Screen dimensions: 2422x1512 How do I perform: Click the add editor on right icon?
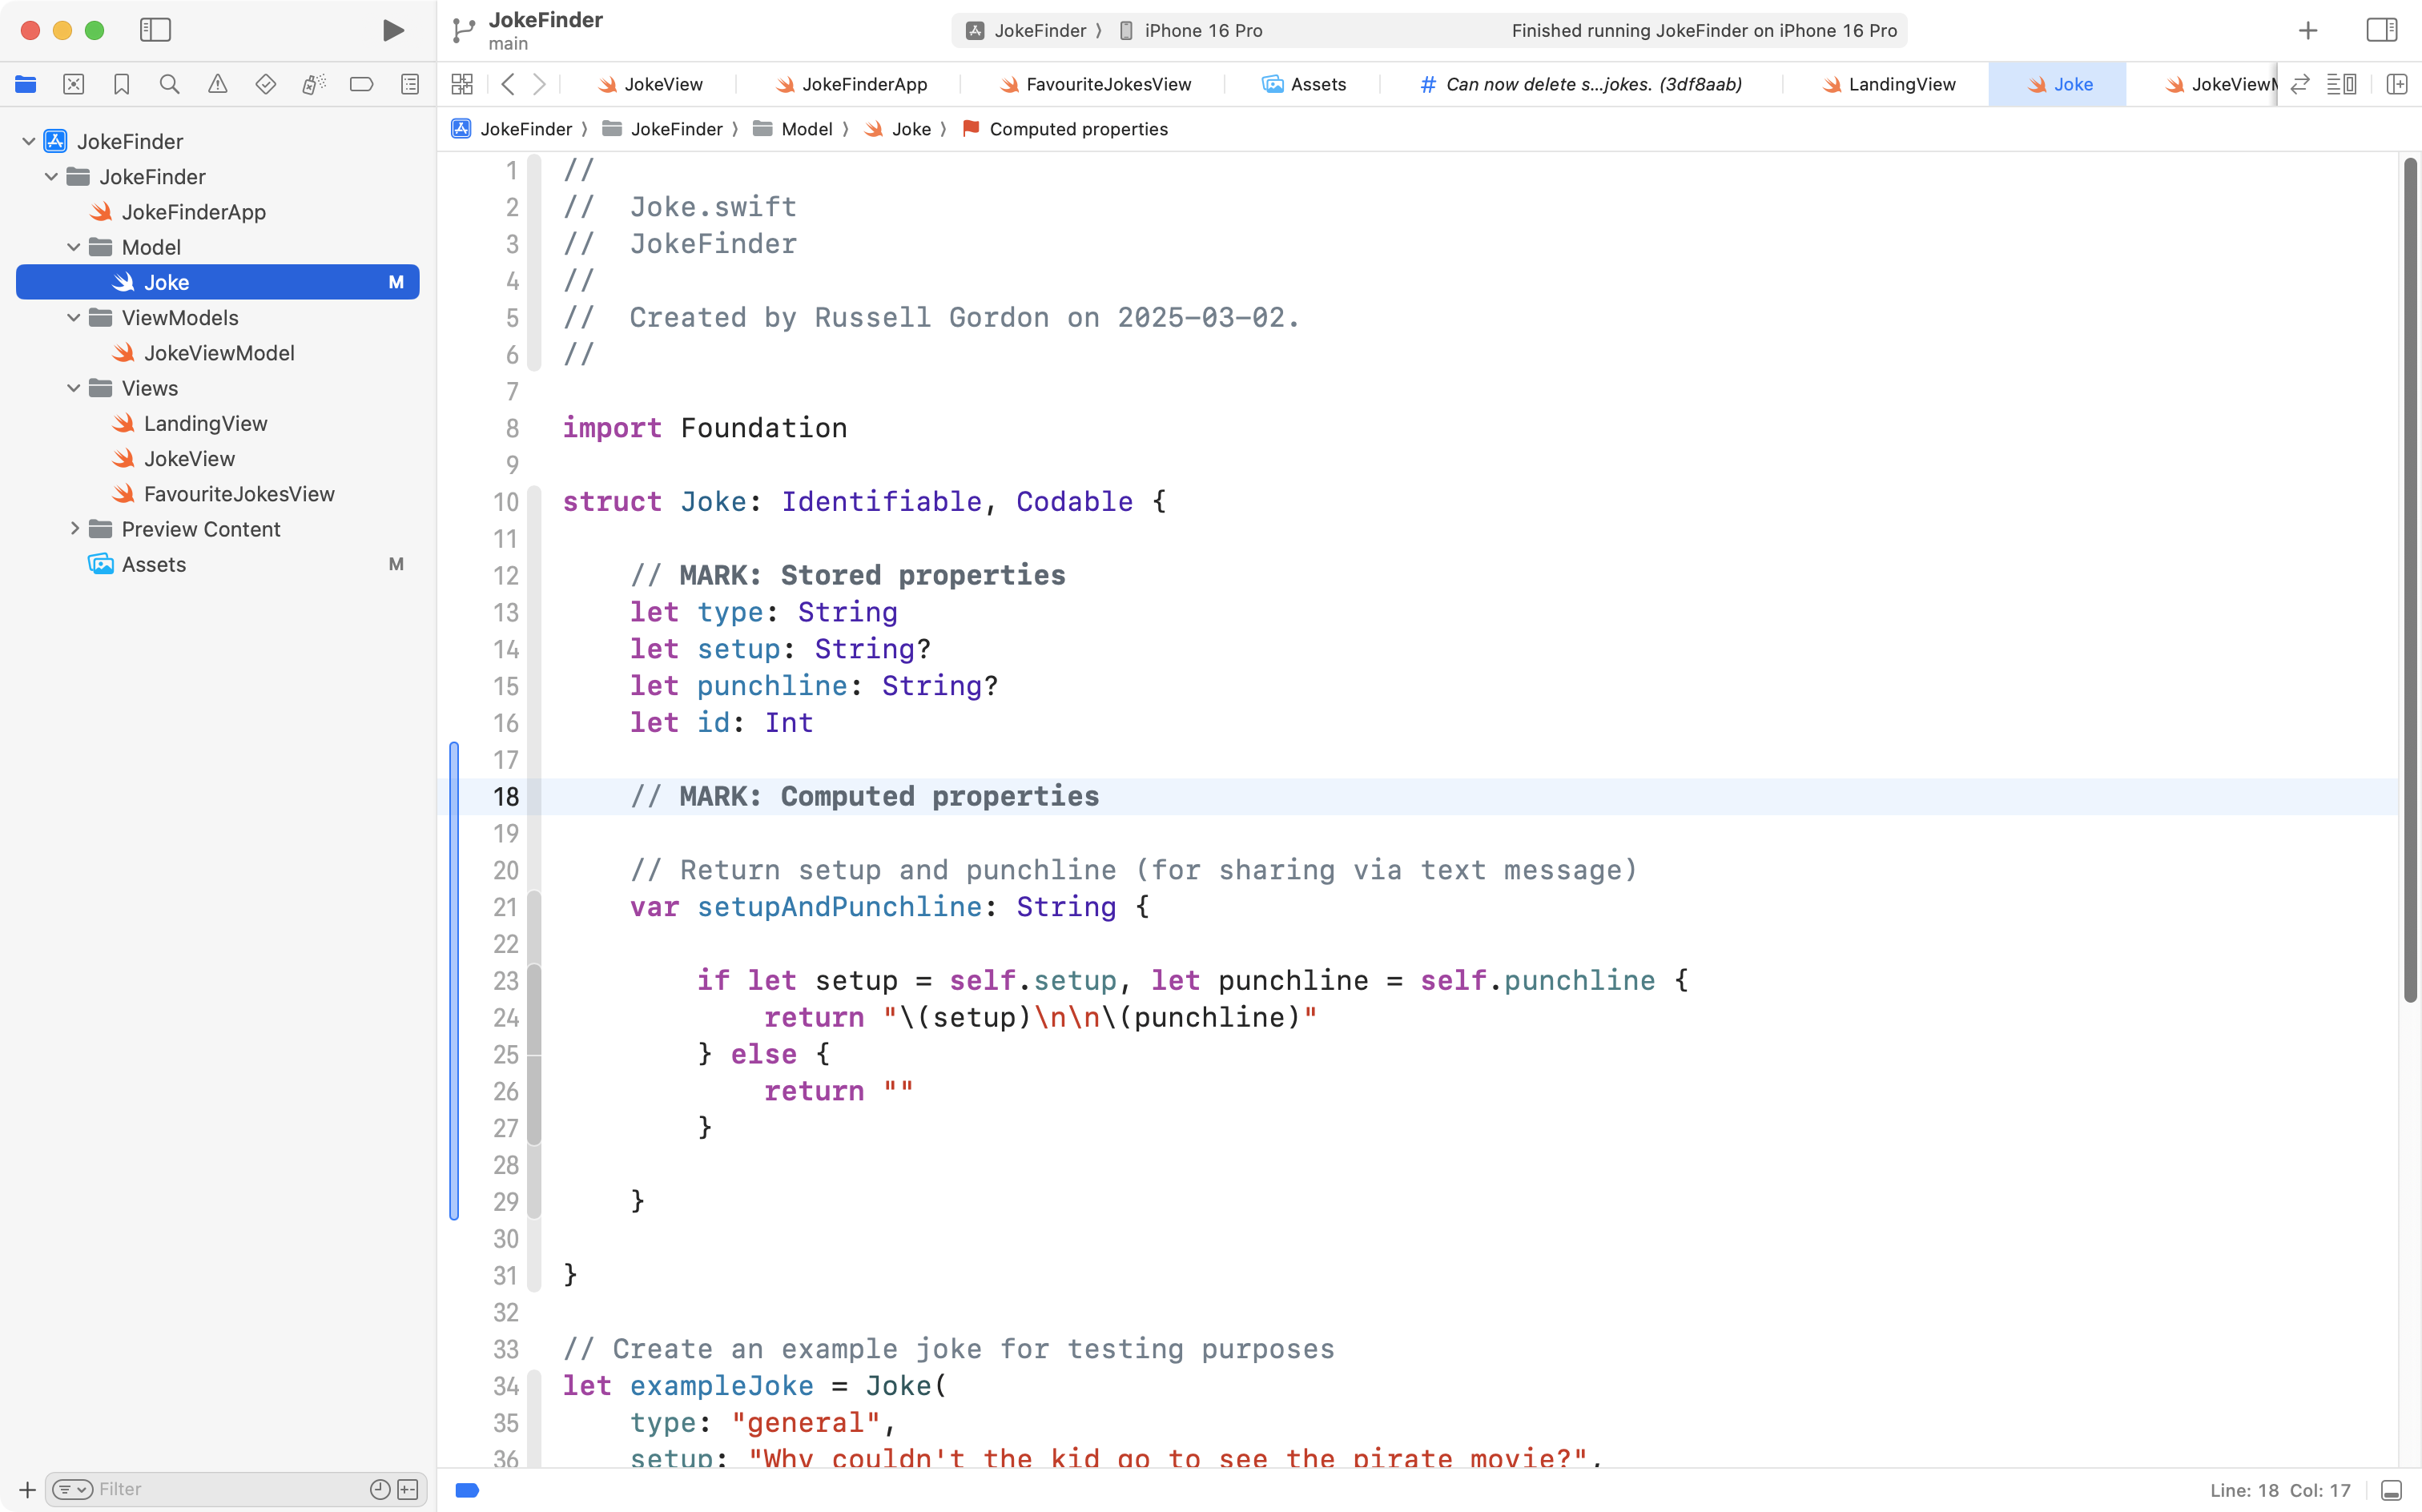tap(2396, 84)
